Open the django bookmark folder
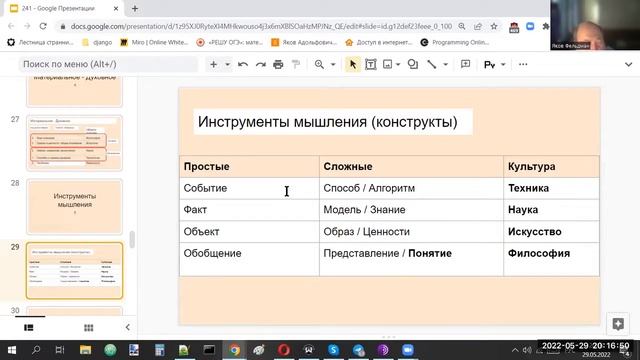This screenshot has height=360, width=640. 97,42
